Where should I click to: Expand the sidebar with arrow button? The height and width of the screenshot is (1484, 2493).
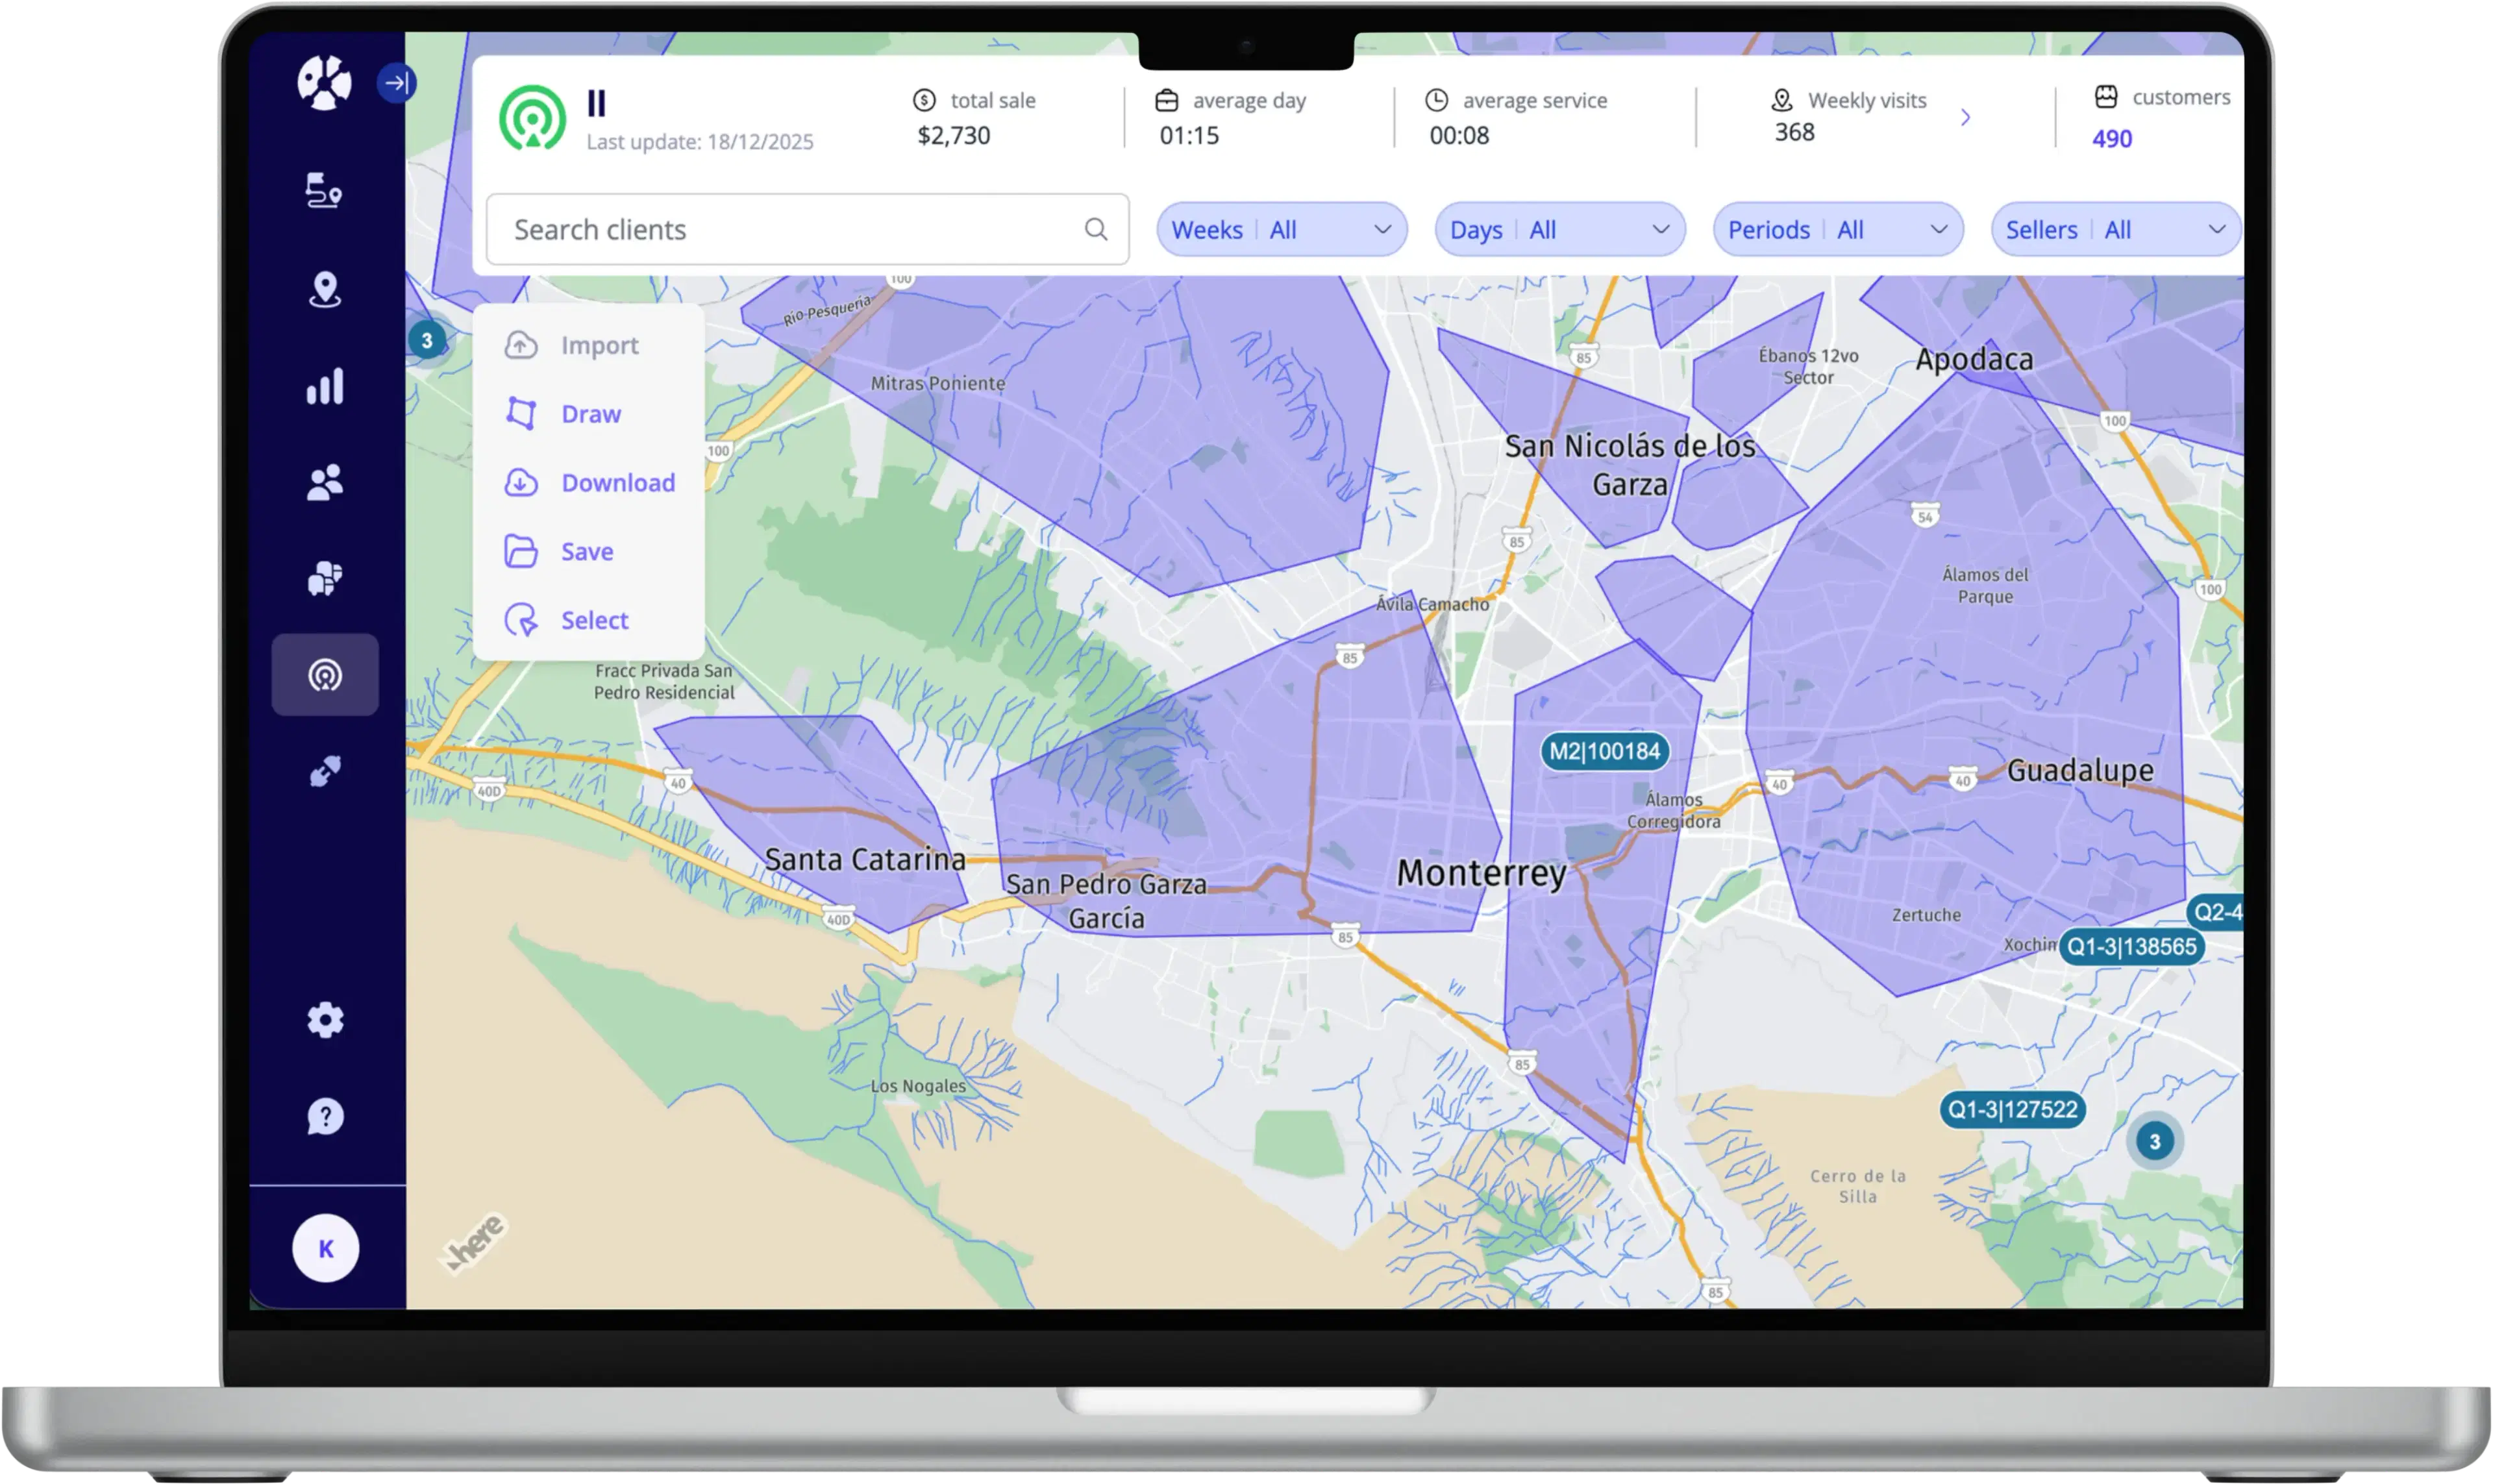[397, 83]
